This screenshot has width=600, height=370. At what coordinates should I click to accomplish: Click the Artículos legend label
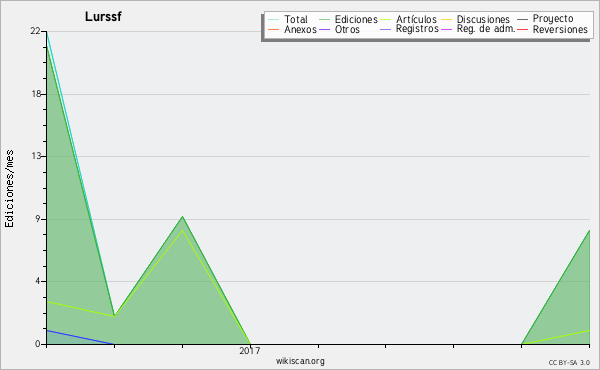pos(416,19)
